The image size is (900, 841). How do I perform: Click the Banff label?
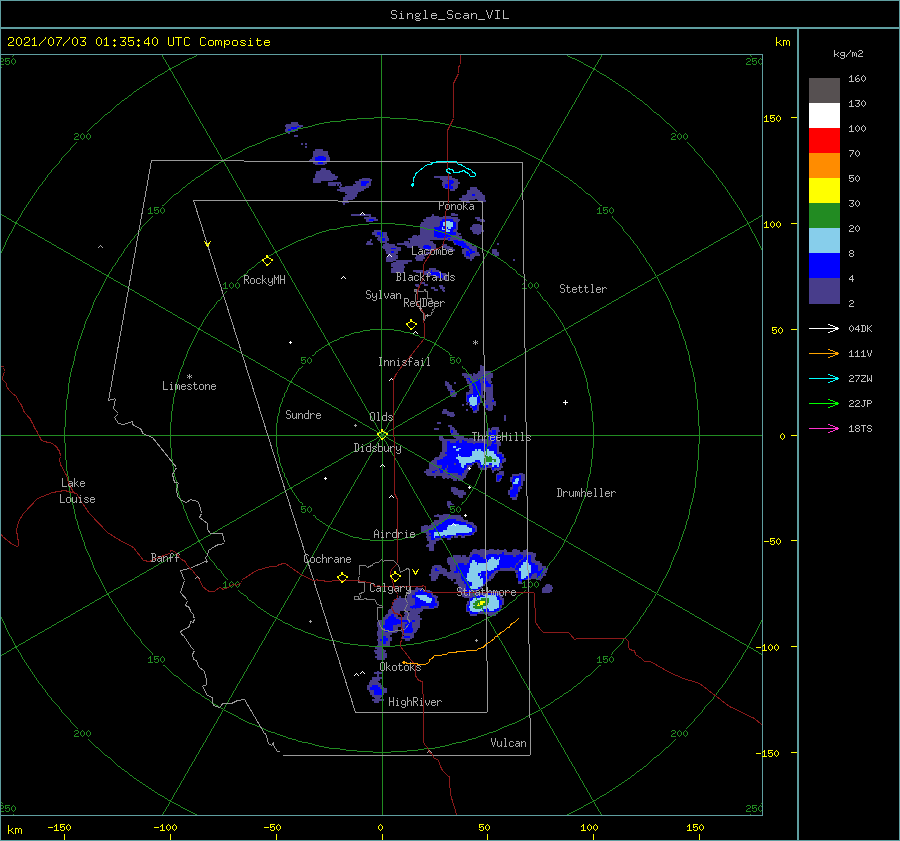pyautogui.click(x=165, y=557)
